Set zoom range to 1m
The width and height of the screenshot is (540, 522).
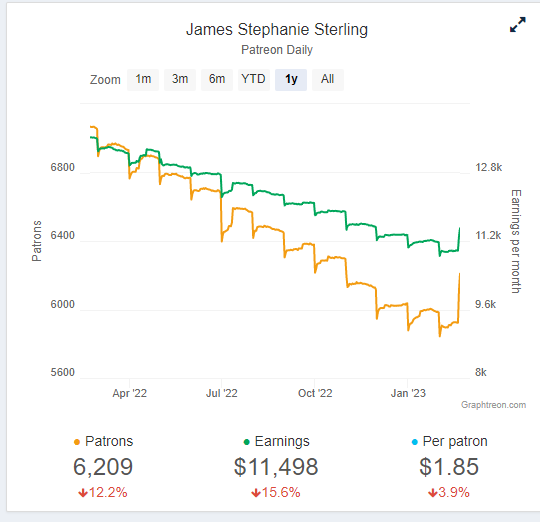143,80
